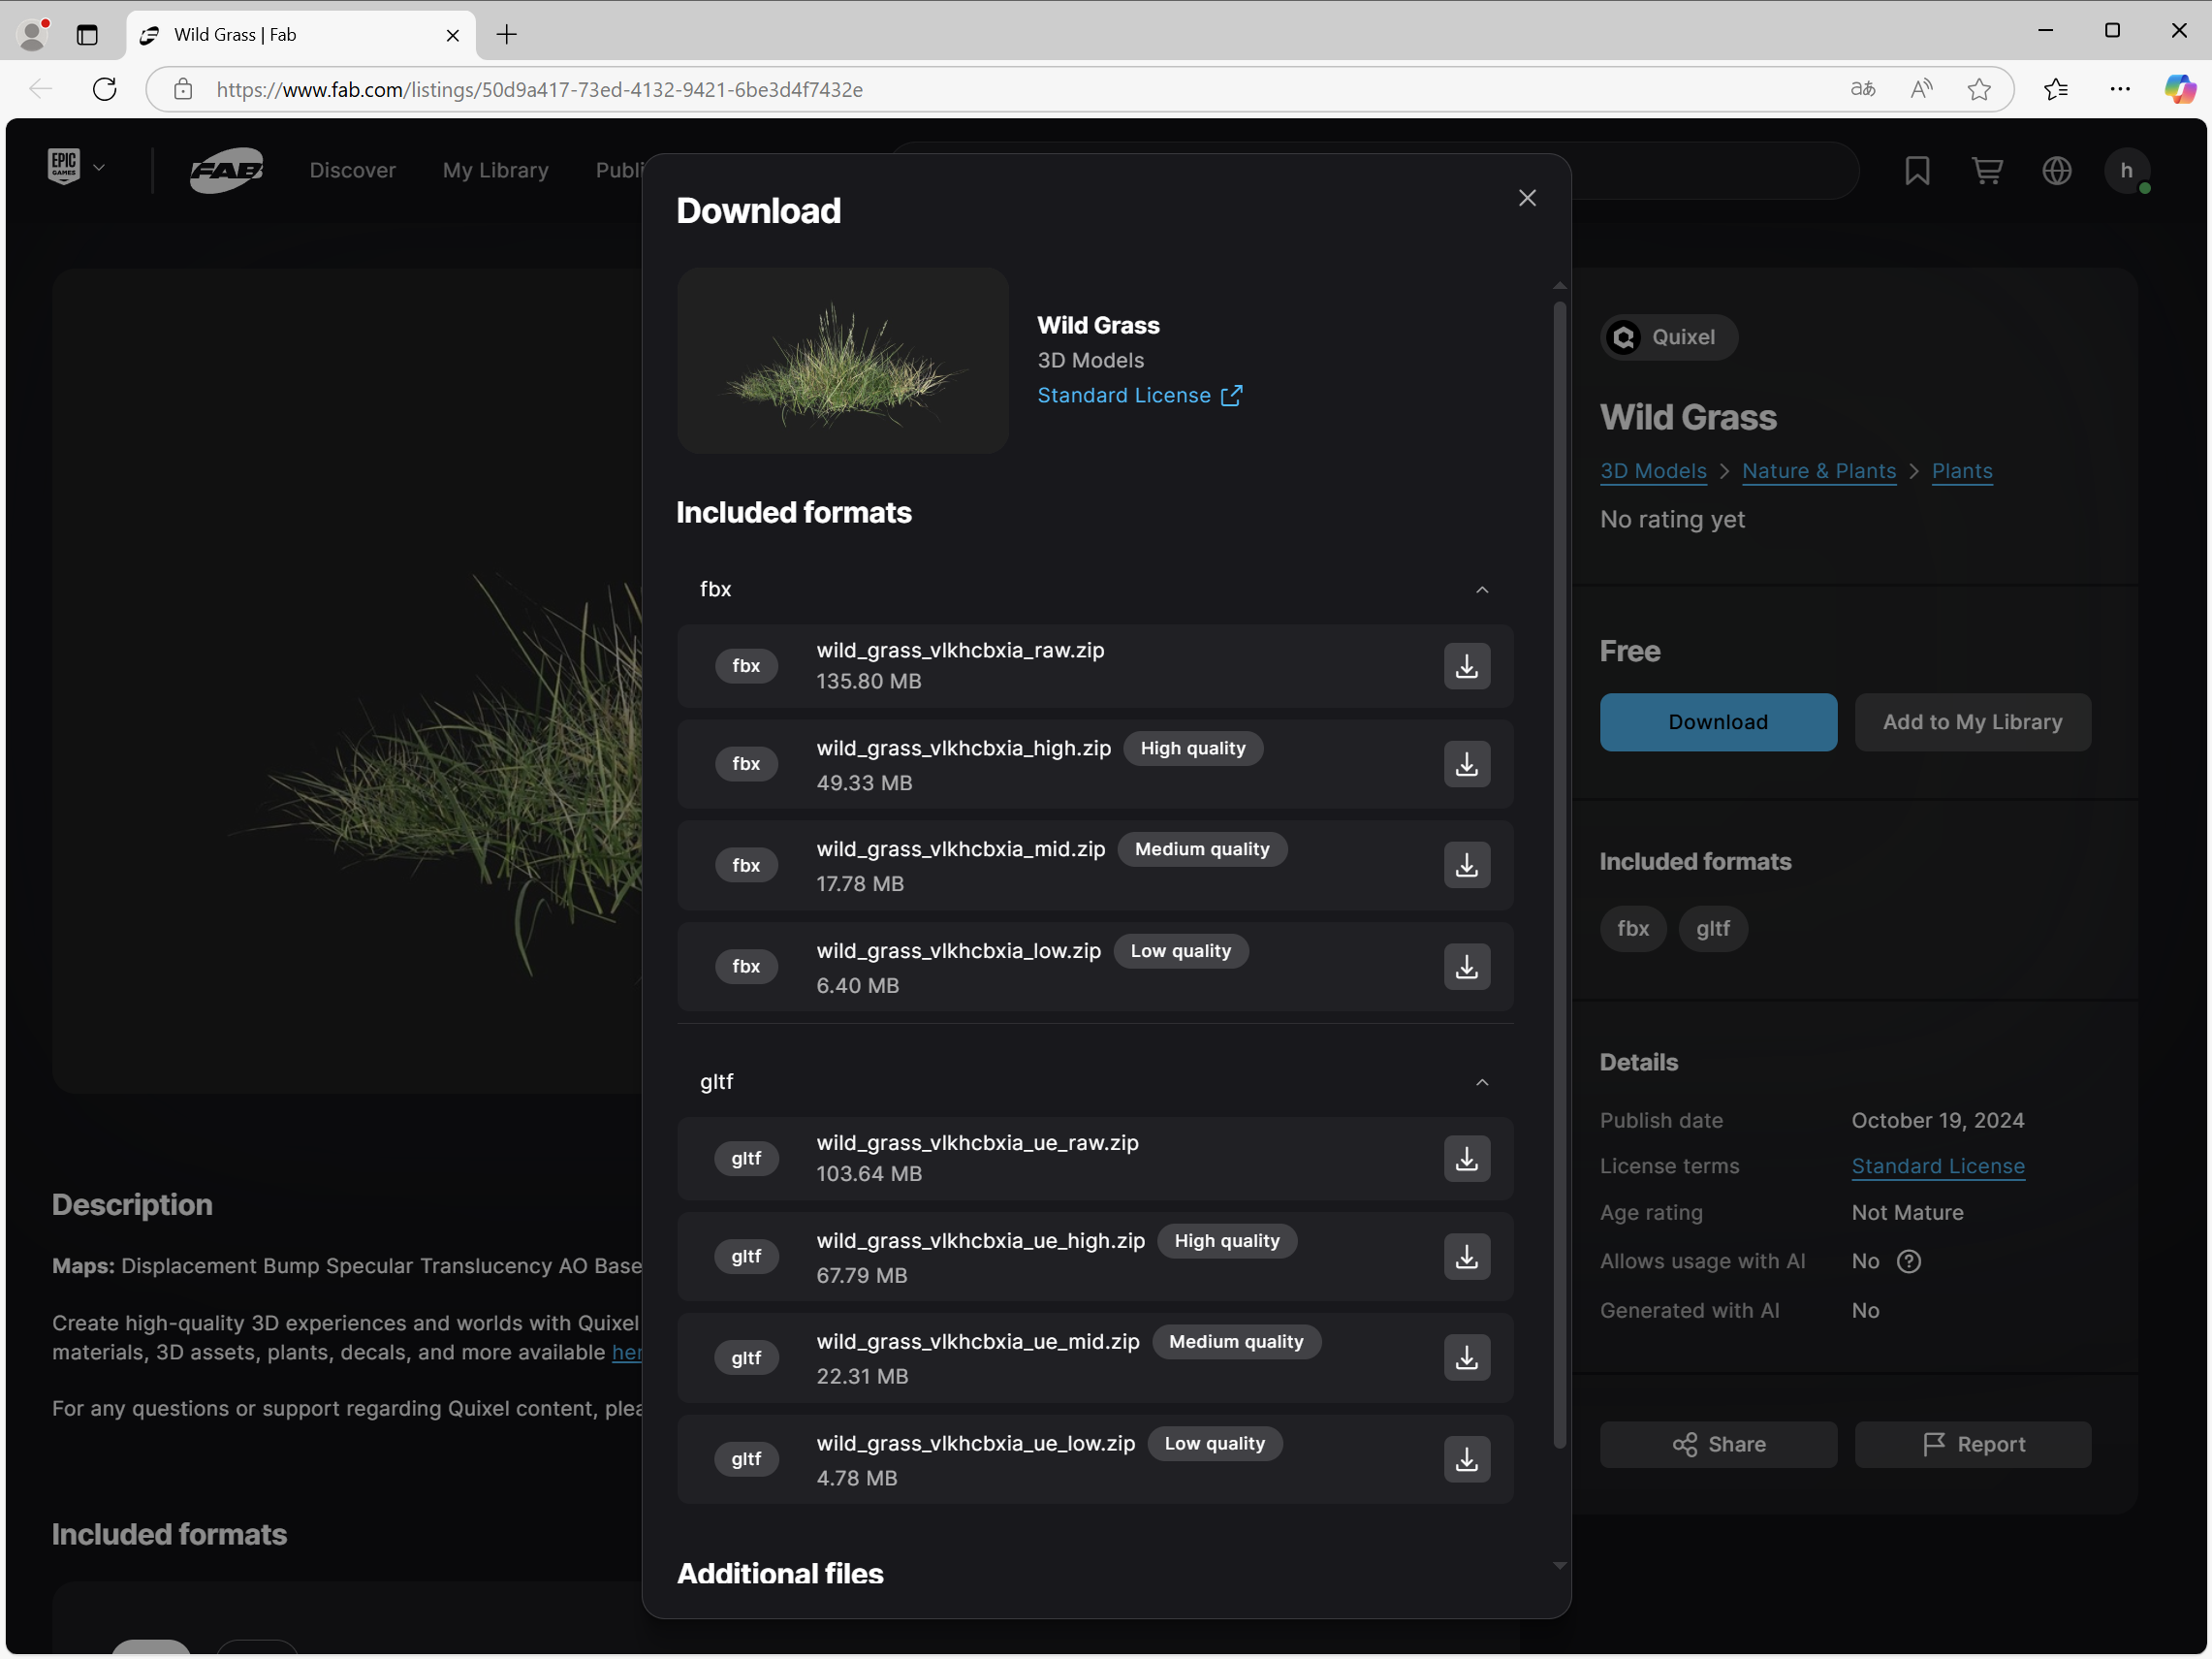2212x1659 pixels.
Task: Download wild_grass_vlkhcbxia_raw.zip fbx file
Action: coord(1466,666)
